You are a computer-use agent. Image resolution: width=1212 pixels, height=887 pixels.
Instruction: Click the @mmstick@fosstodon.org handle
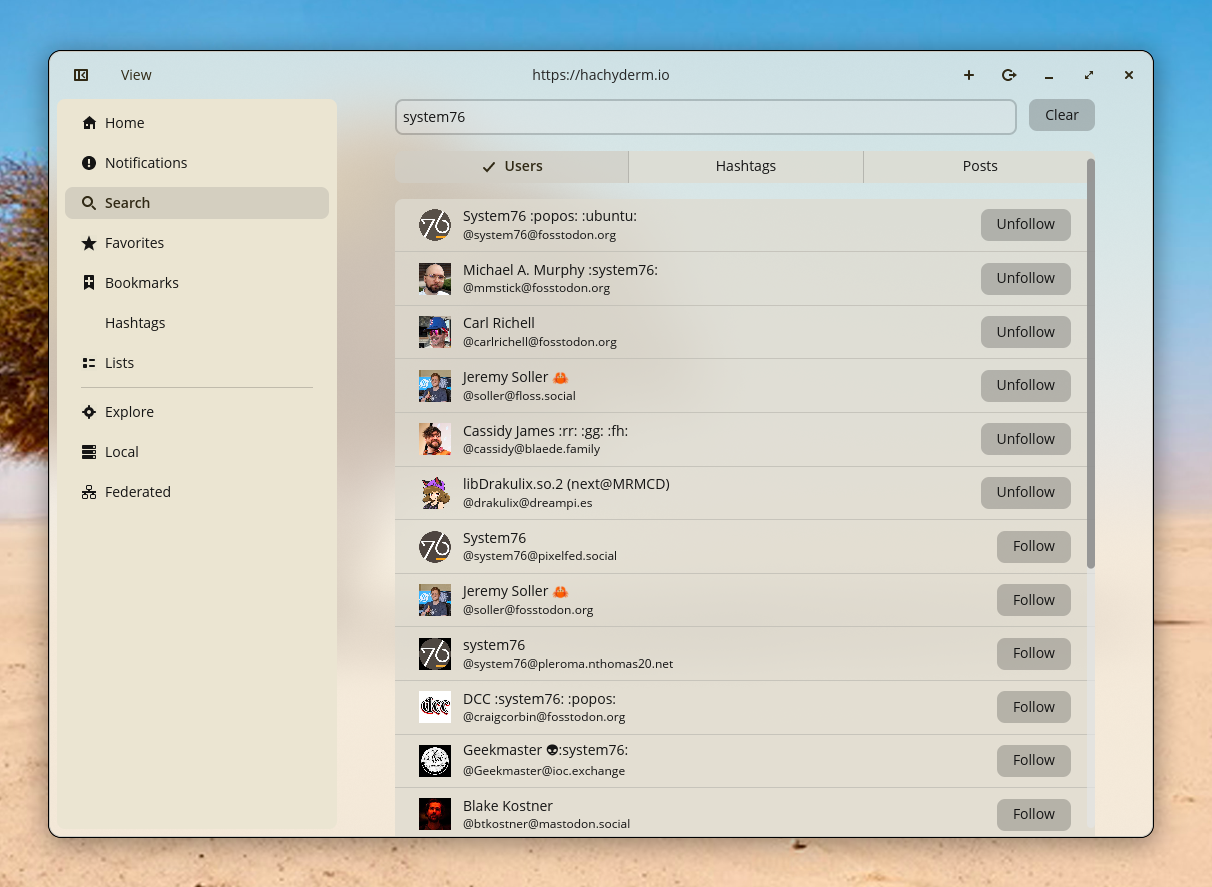click(x=536, y=288)
